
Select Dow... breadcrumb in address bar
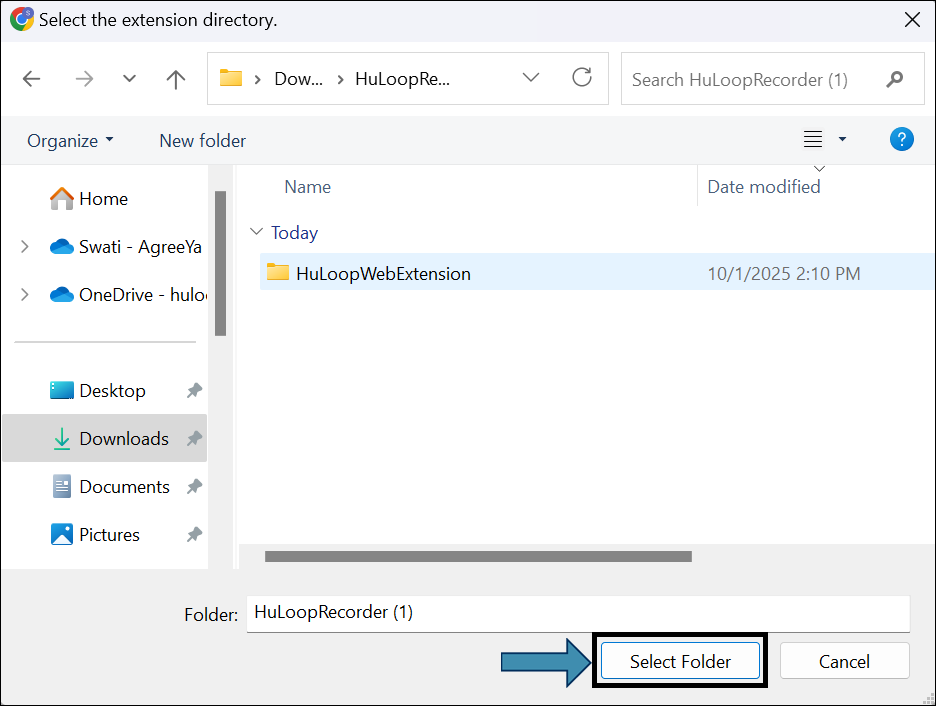pos(298,79)
